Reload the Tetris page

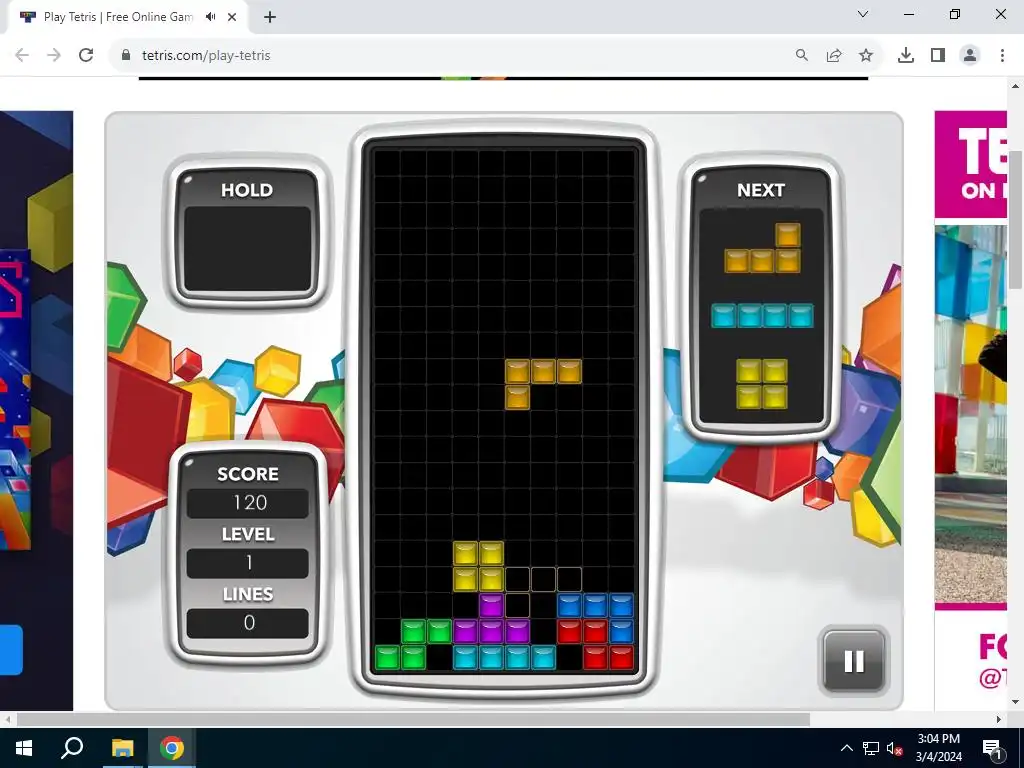[86, 56]
